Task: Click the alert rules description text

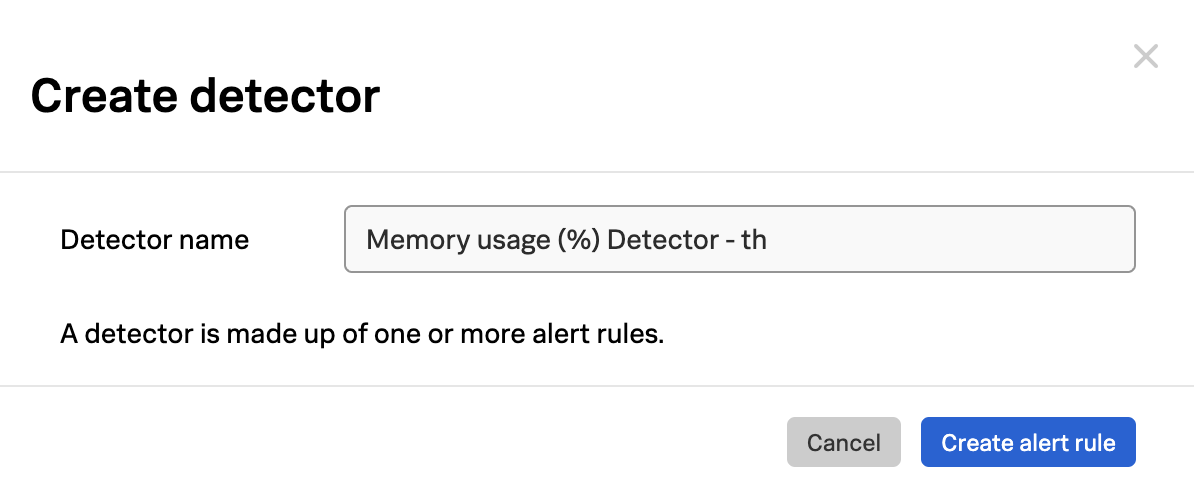Action: [362, 334]
